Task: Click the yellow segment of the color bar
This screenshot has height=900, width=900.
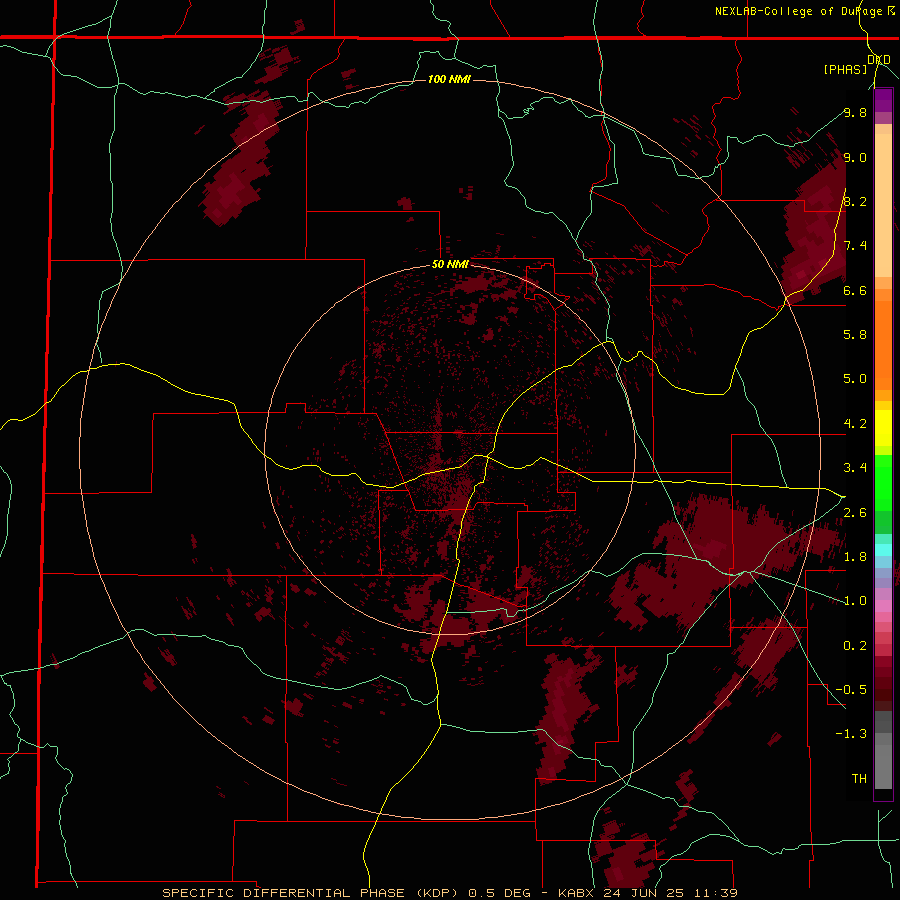Action: [883, 428]
